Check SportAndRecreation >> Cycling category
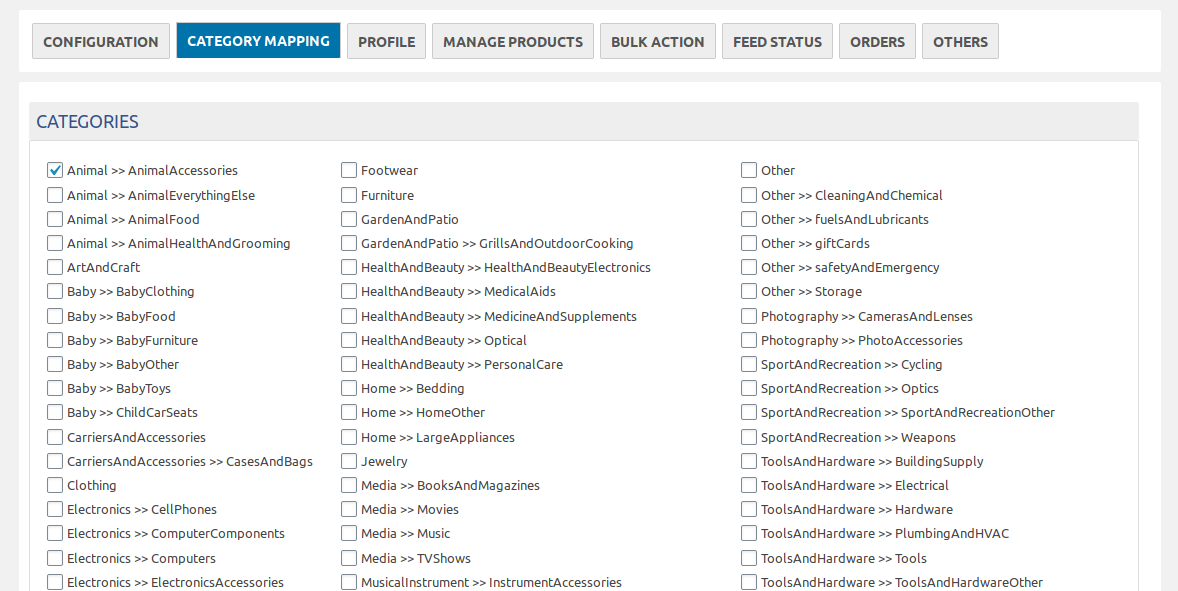Viewport: 1178px width, 591px height. click(748, 364)
